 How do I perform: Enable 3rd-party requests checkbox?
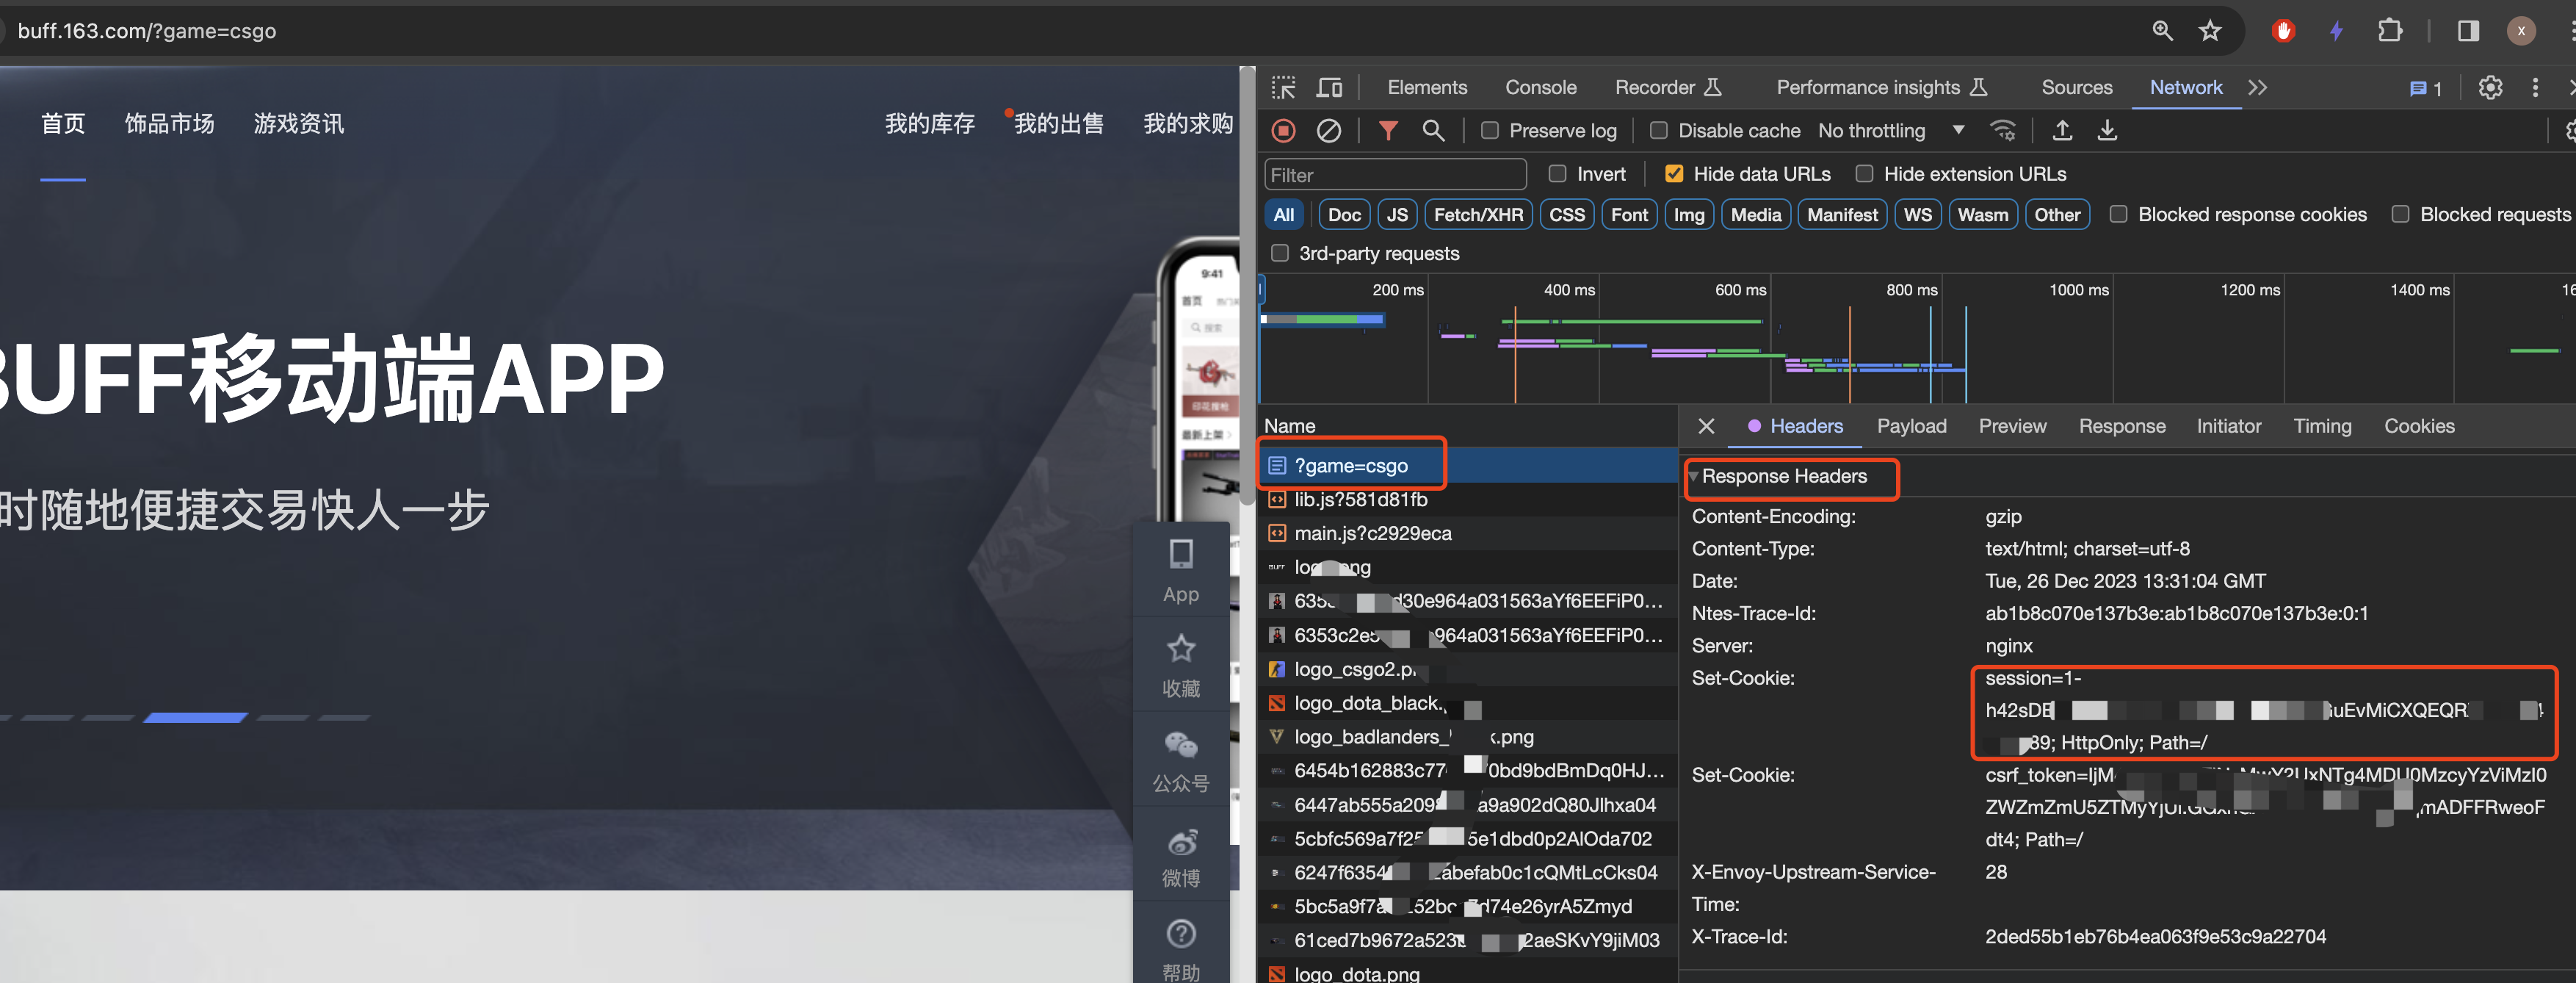[1279, 253]
